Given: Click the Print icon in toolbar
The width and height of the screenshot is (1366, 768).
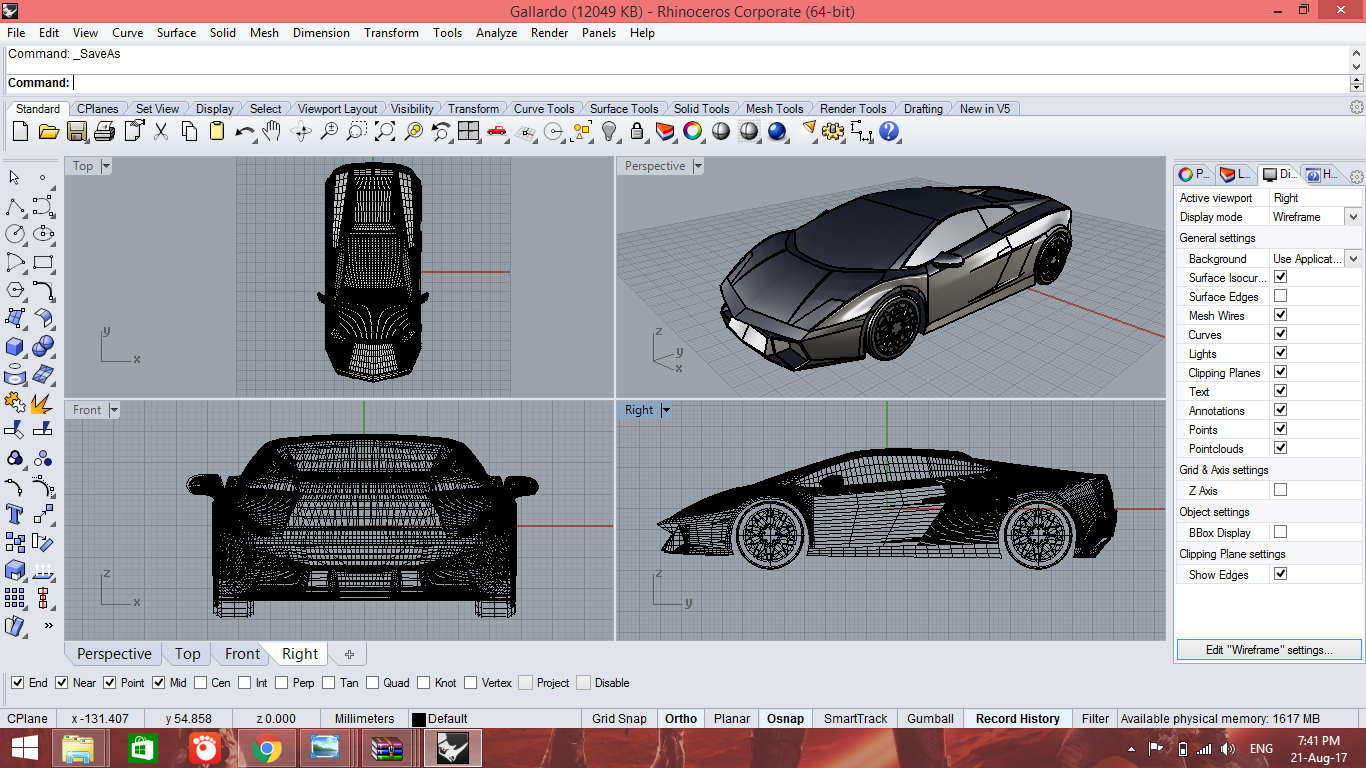Looking at the screenshot, I should pos(104,131).
